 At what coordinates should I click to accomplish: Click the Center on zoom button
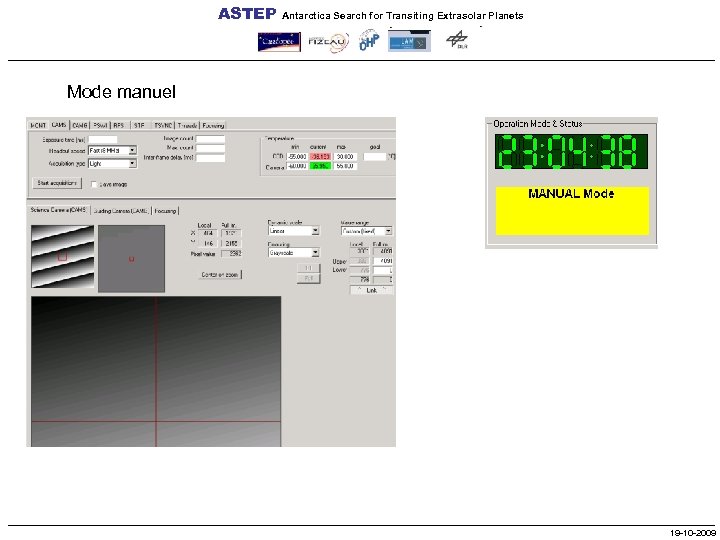point(220,275)
